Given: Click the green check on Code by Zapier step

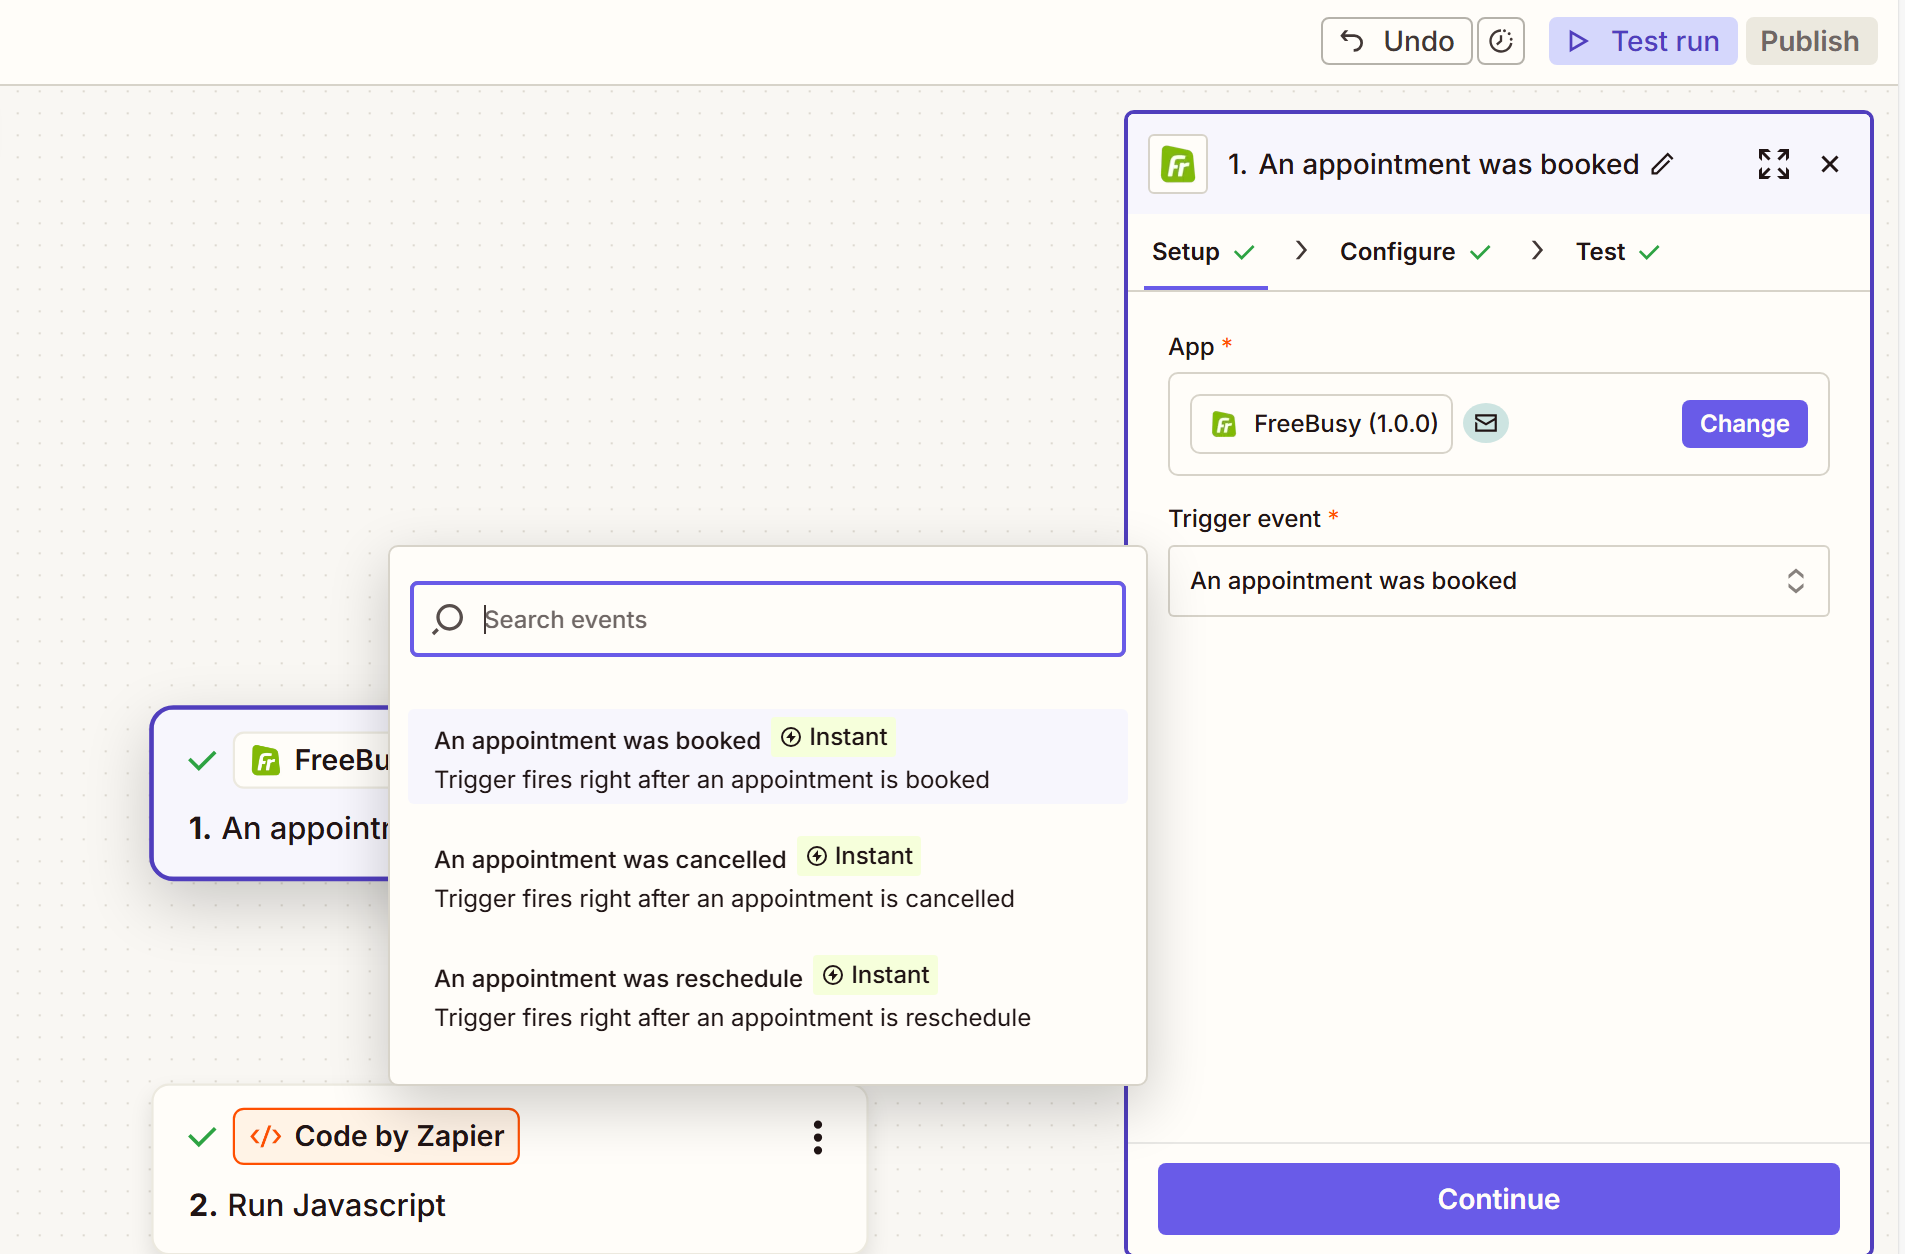Looking at the screenshot, I should click(x=202, y=1137).
